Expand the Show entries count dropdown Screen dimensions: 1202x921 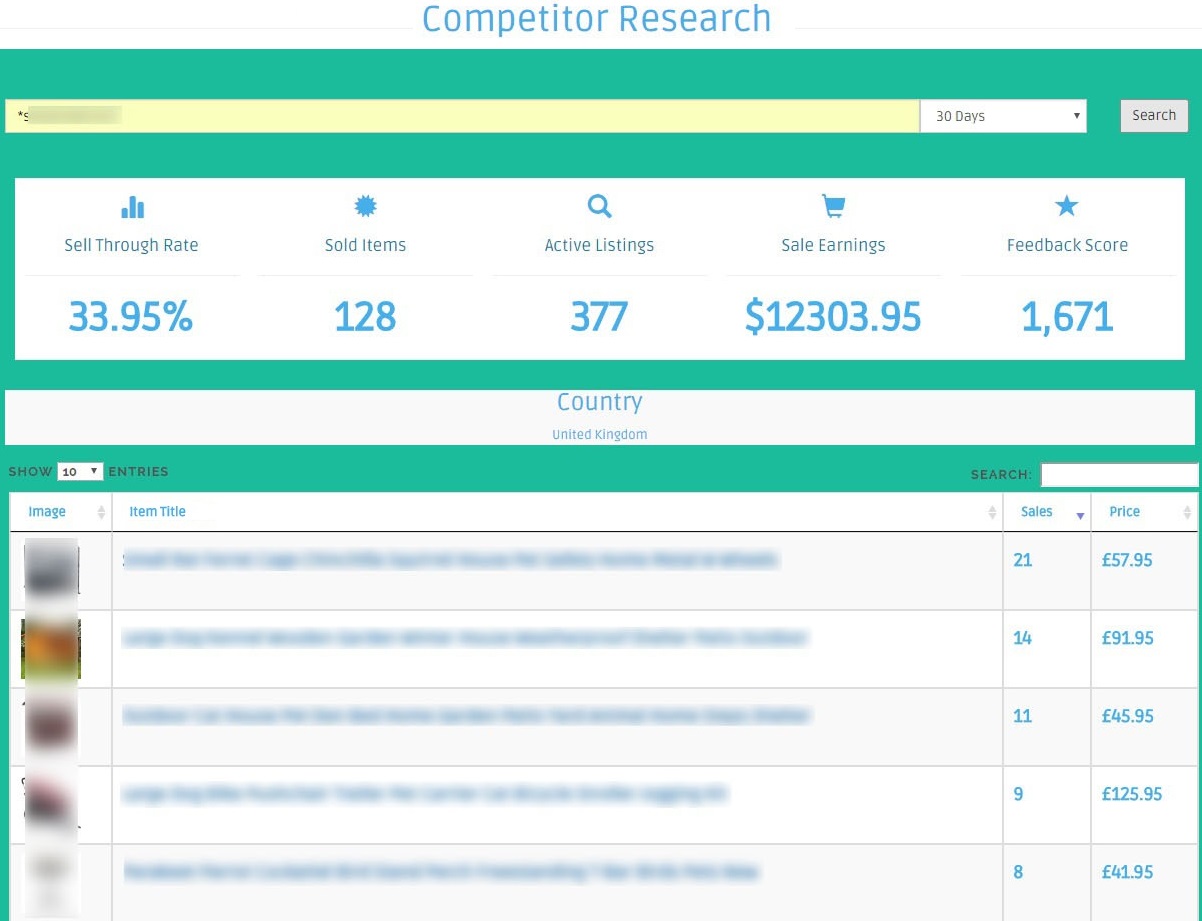coord(80,471)
